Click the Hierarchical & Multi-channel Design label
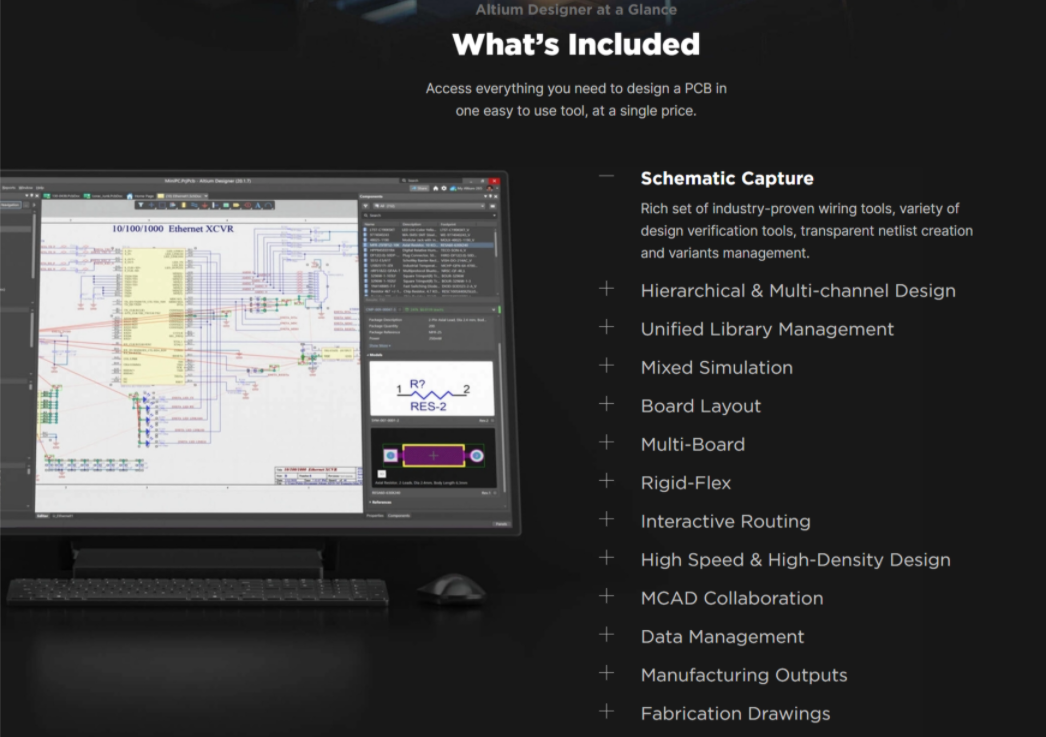 pyautogui.click(x=798, y=291)
